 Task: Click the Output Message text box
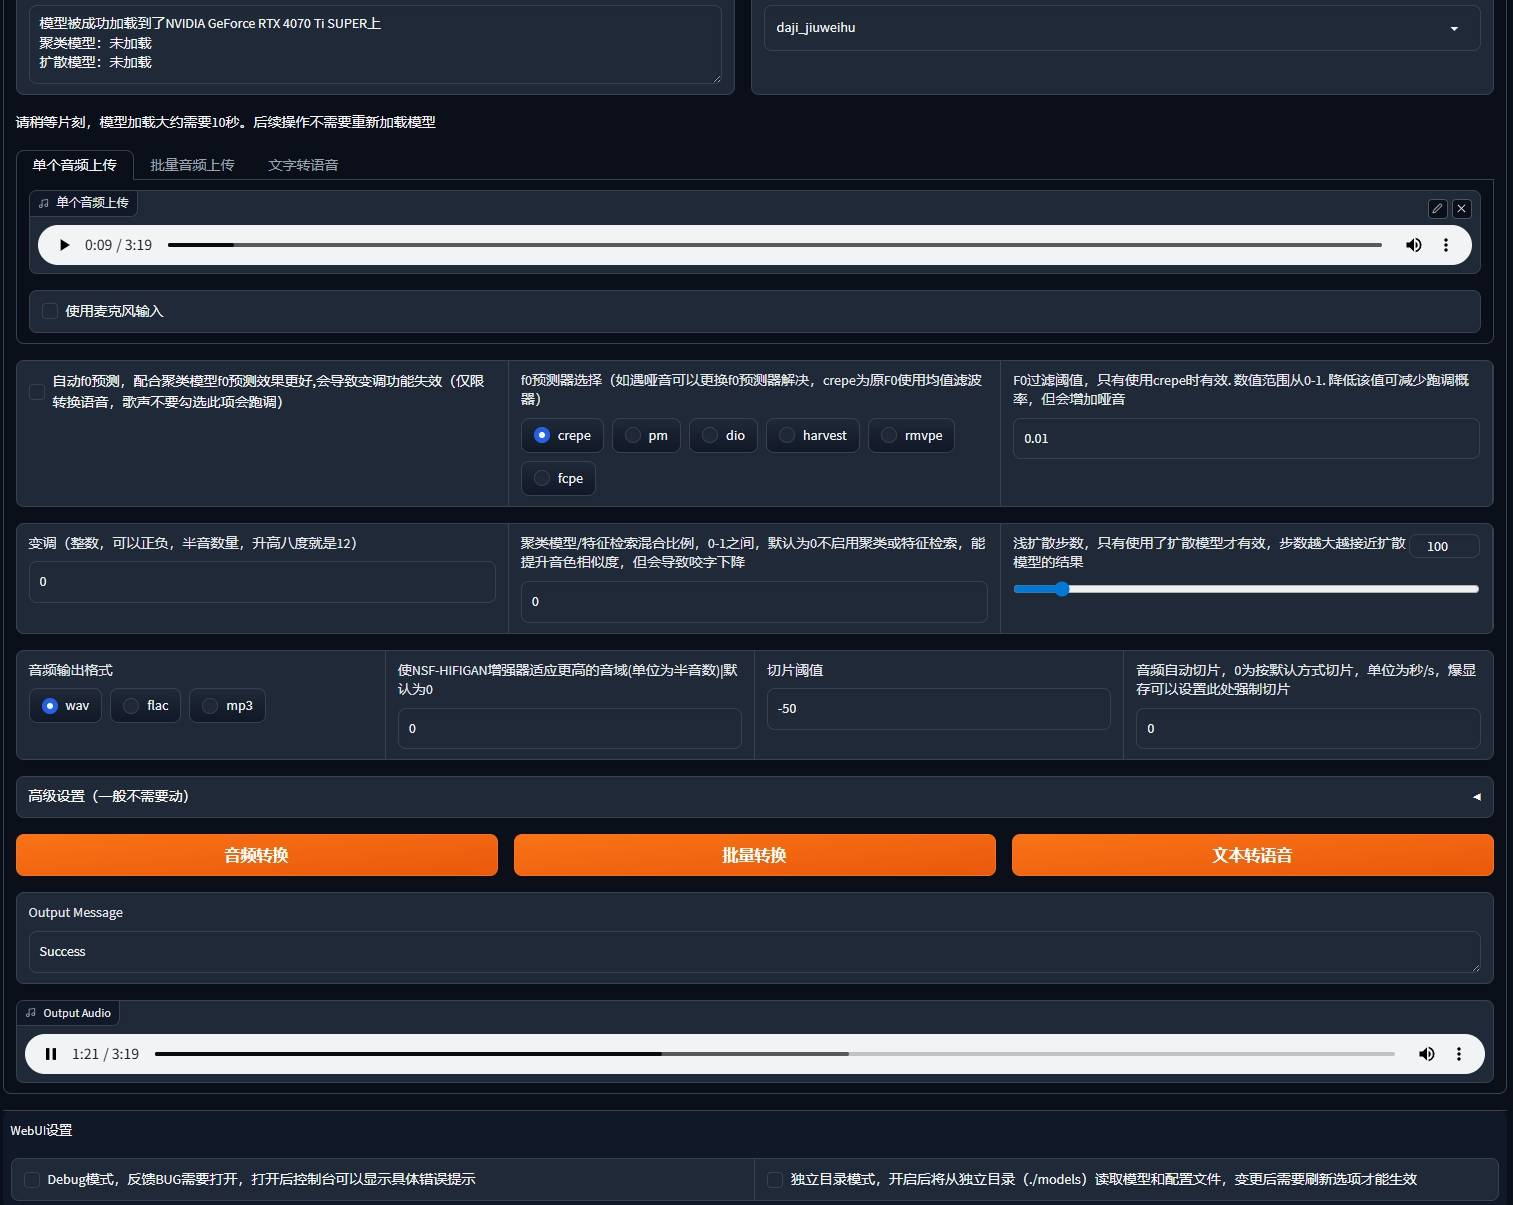[754, 952]
